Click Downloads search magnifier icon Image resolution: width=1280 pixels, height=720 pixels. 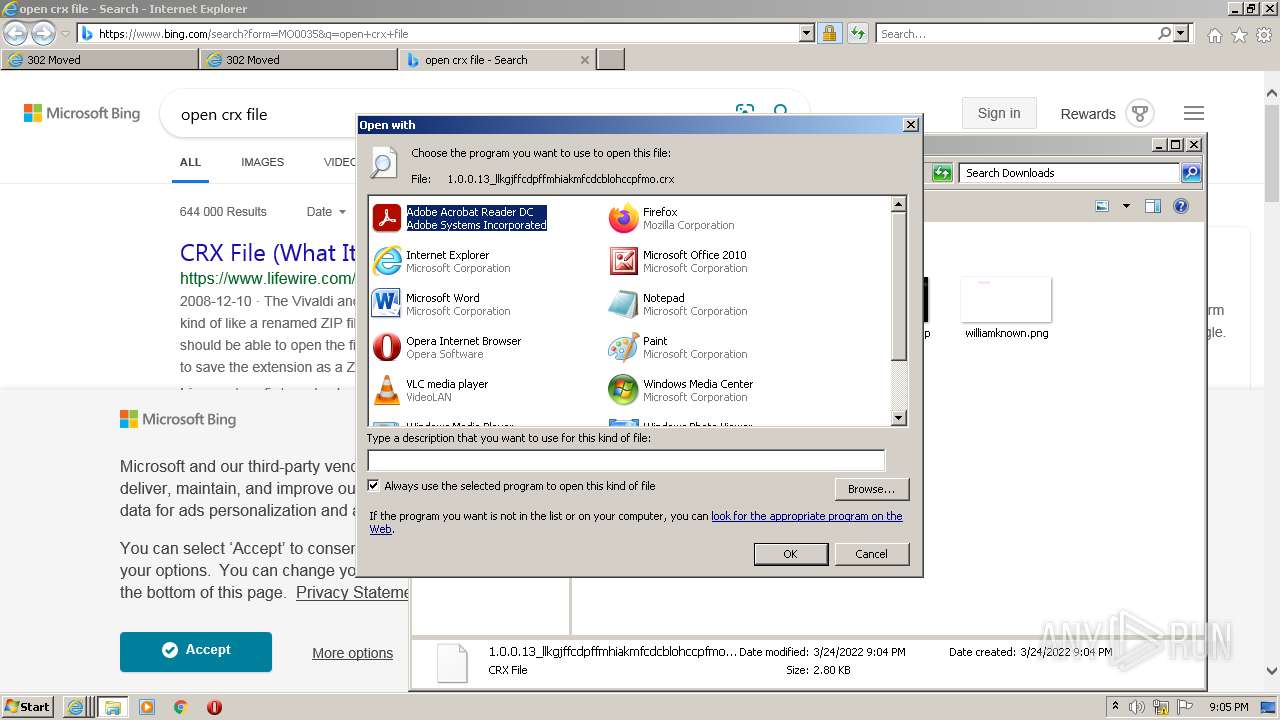1191,173
